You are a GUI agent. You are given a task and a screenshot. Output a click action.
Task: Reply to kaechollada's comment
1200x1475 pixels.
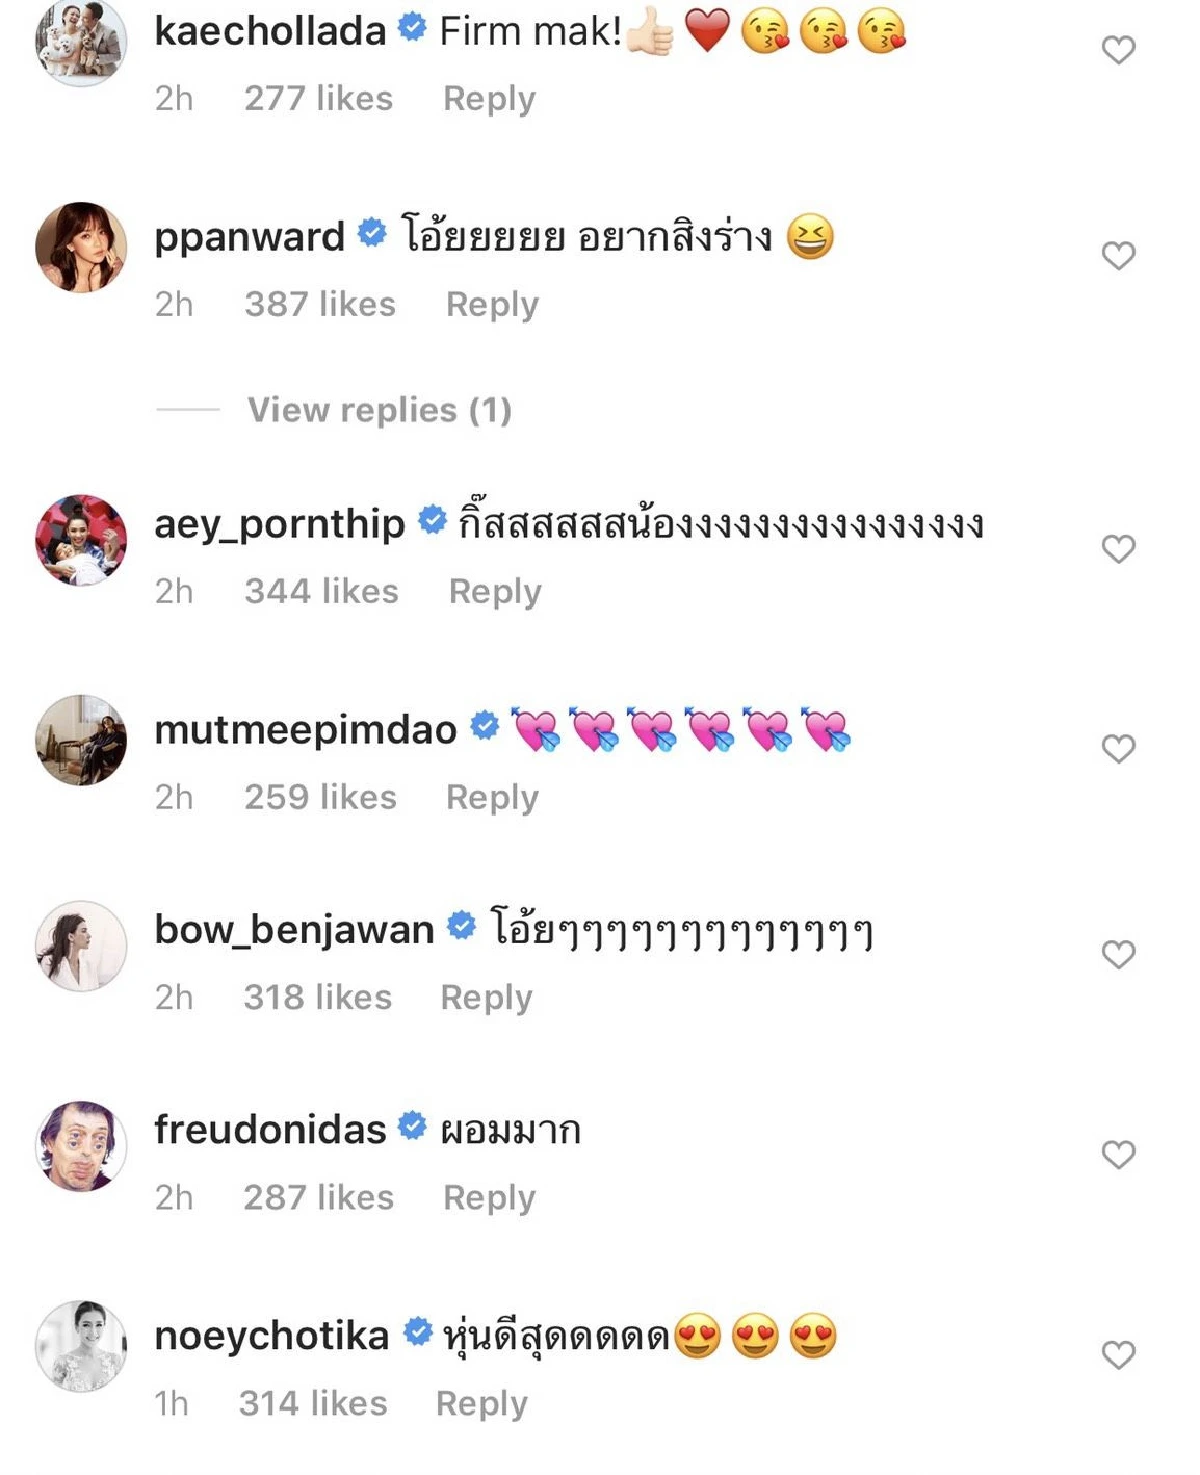[489, 97]
